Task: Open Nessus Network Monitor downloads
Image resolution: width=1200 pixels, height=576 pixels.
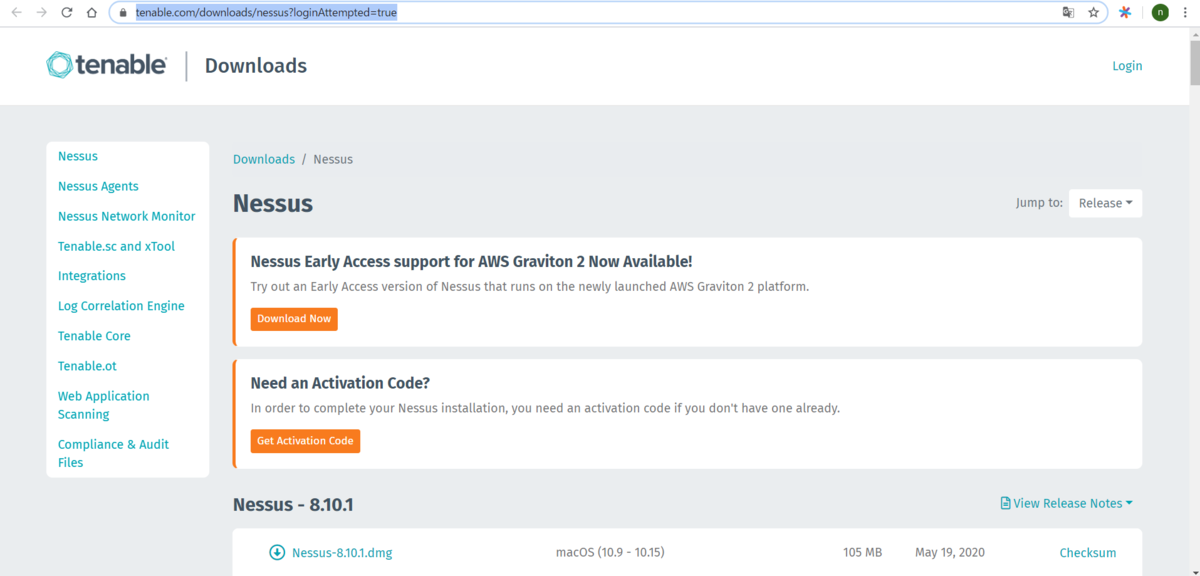Action: [x=127, y=216]
